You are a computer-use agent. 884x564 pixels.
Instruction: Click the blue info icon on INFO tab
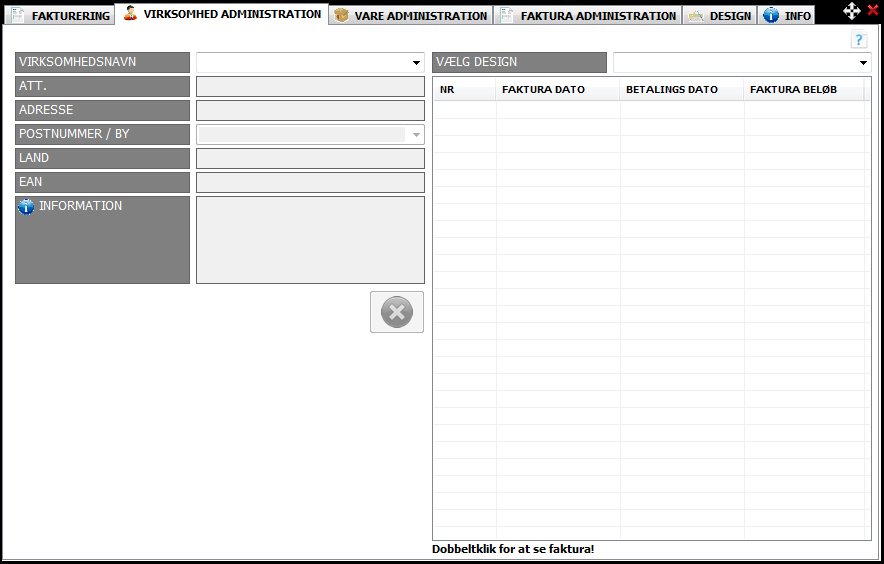point(771,15)
